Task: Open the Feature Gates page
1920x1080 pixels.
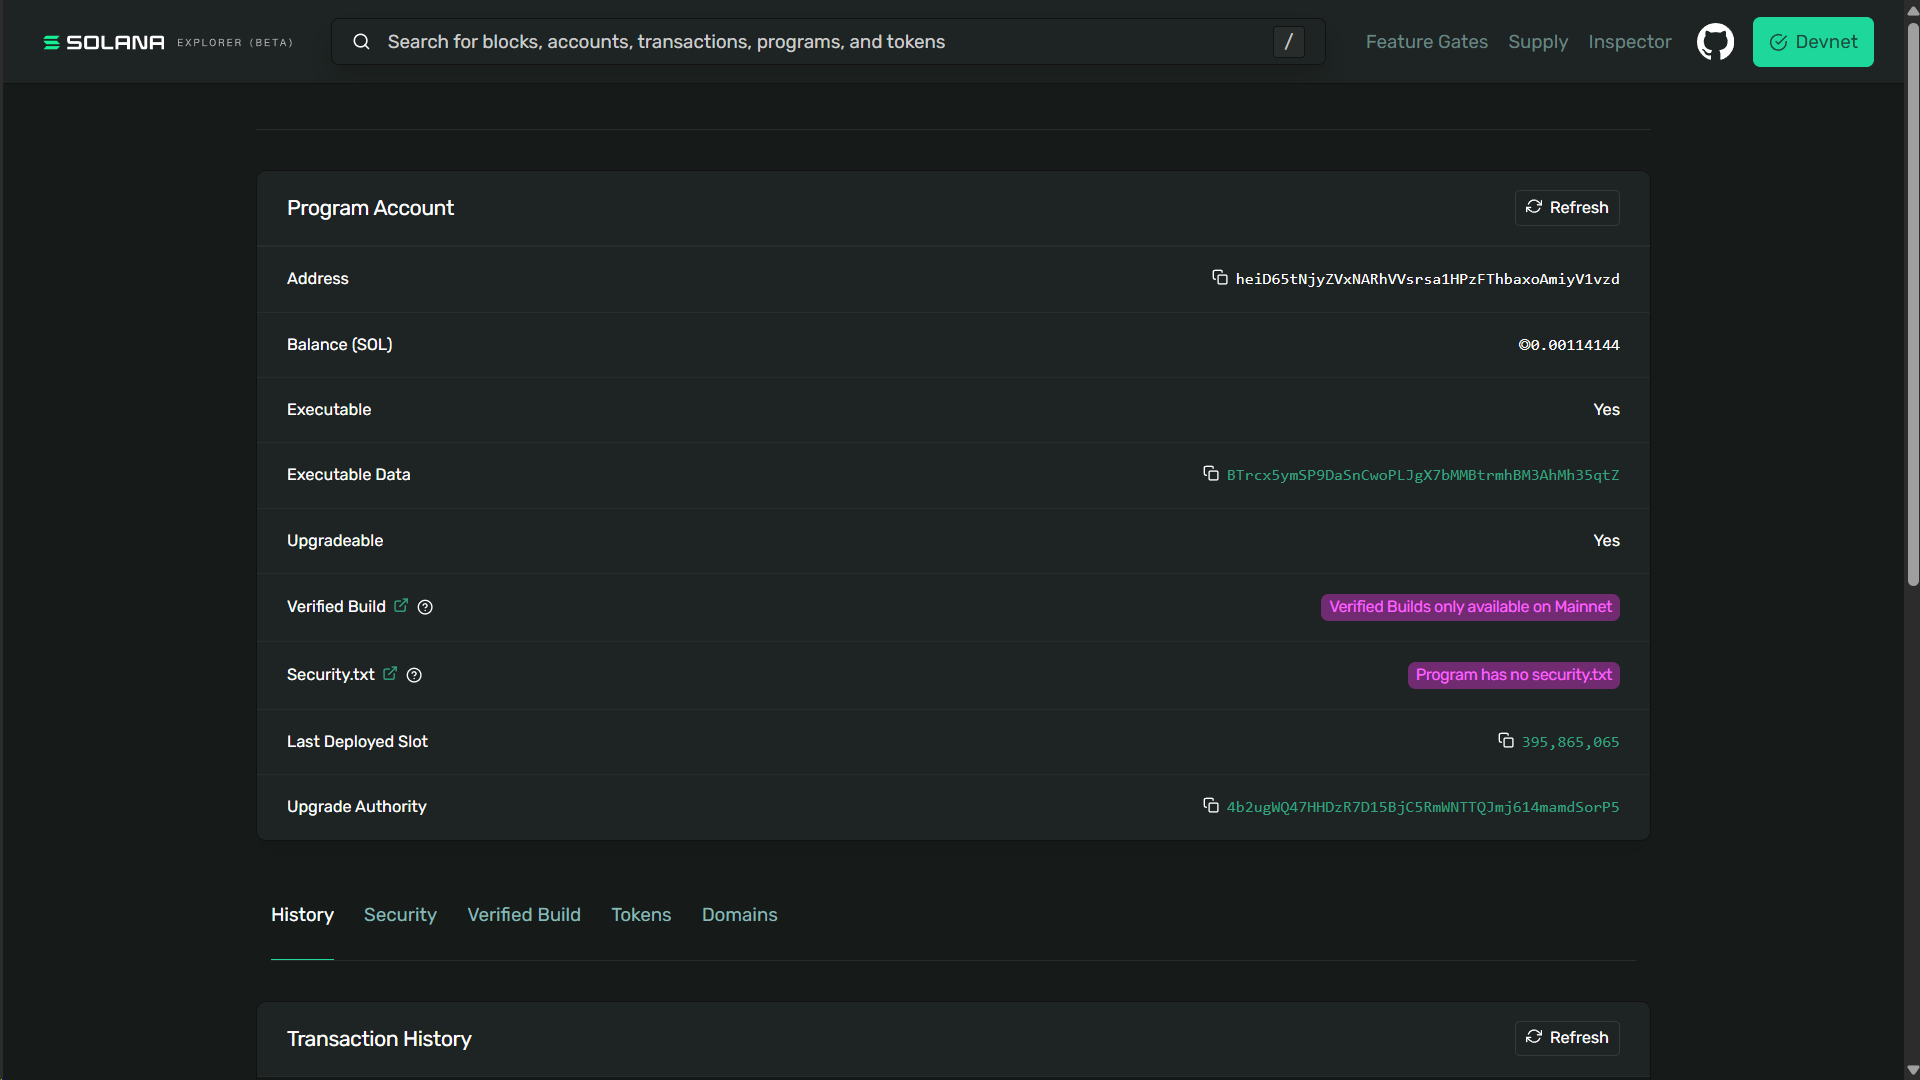Action: click(1426, 42)
